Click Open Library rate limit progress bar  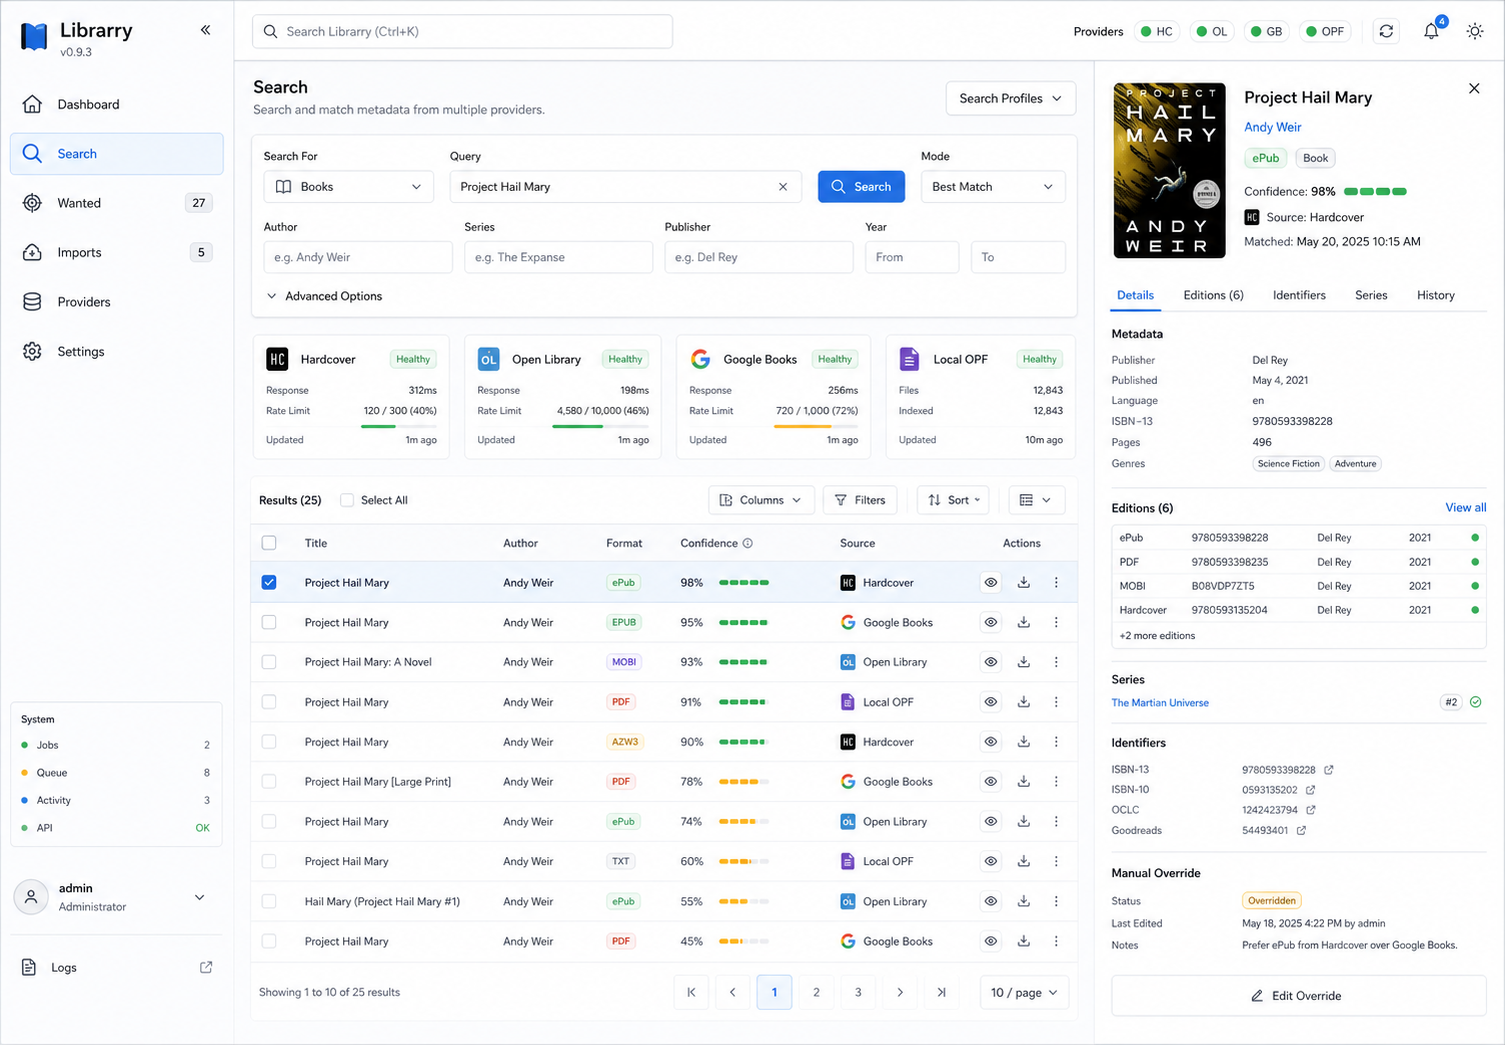(600, 426)
